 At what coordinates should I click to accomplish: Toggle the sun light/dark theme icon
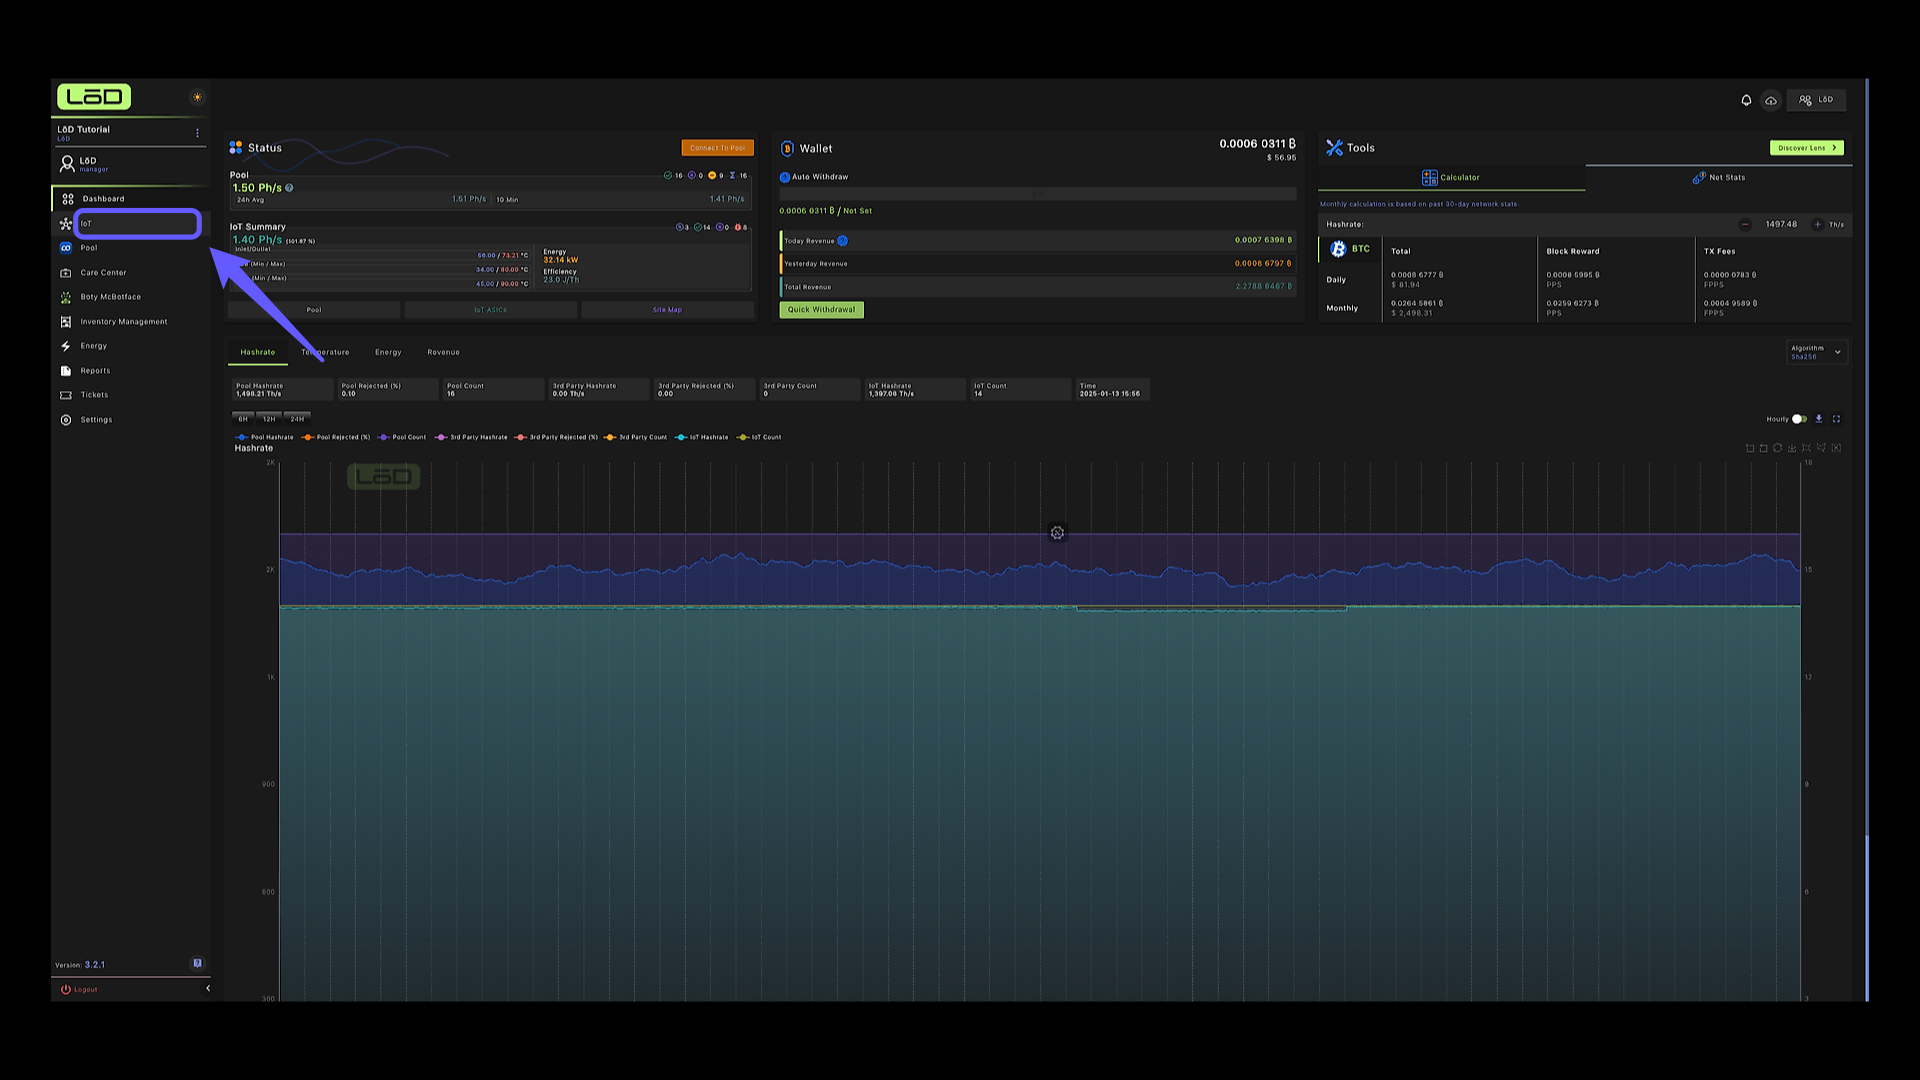tap(197, 97)
